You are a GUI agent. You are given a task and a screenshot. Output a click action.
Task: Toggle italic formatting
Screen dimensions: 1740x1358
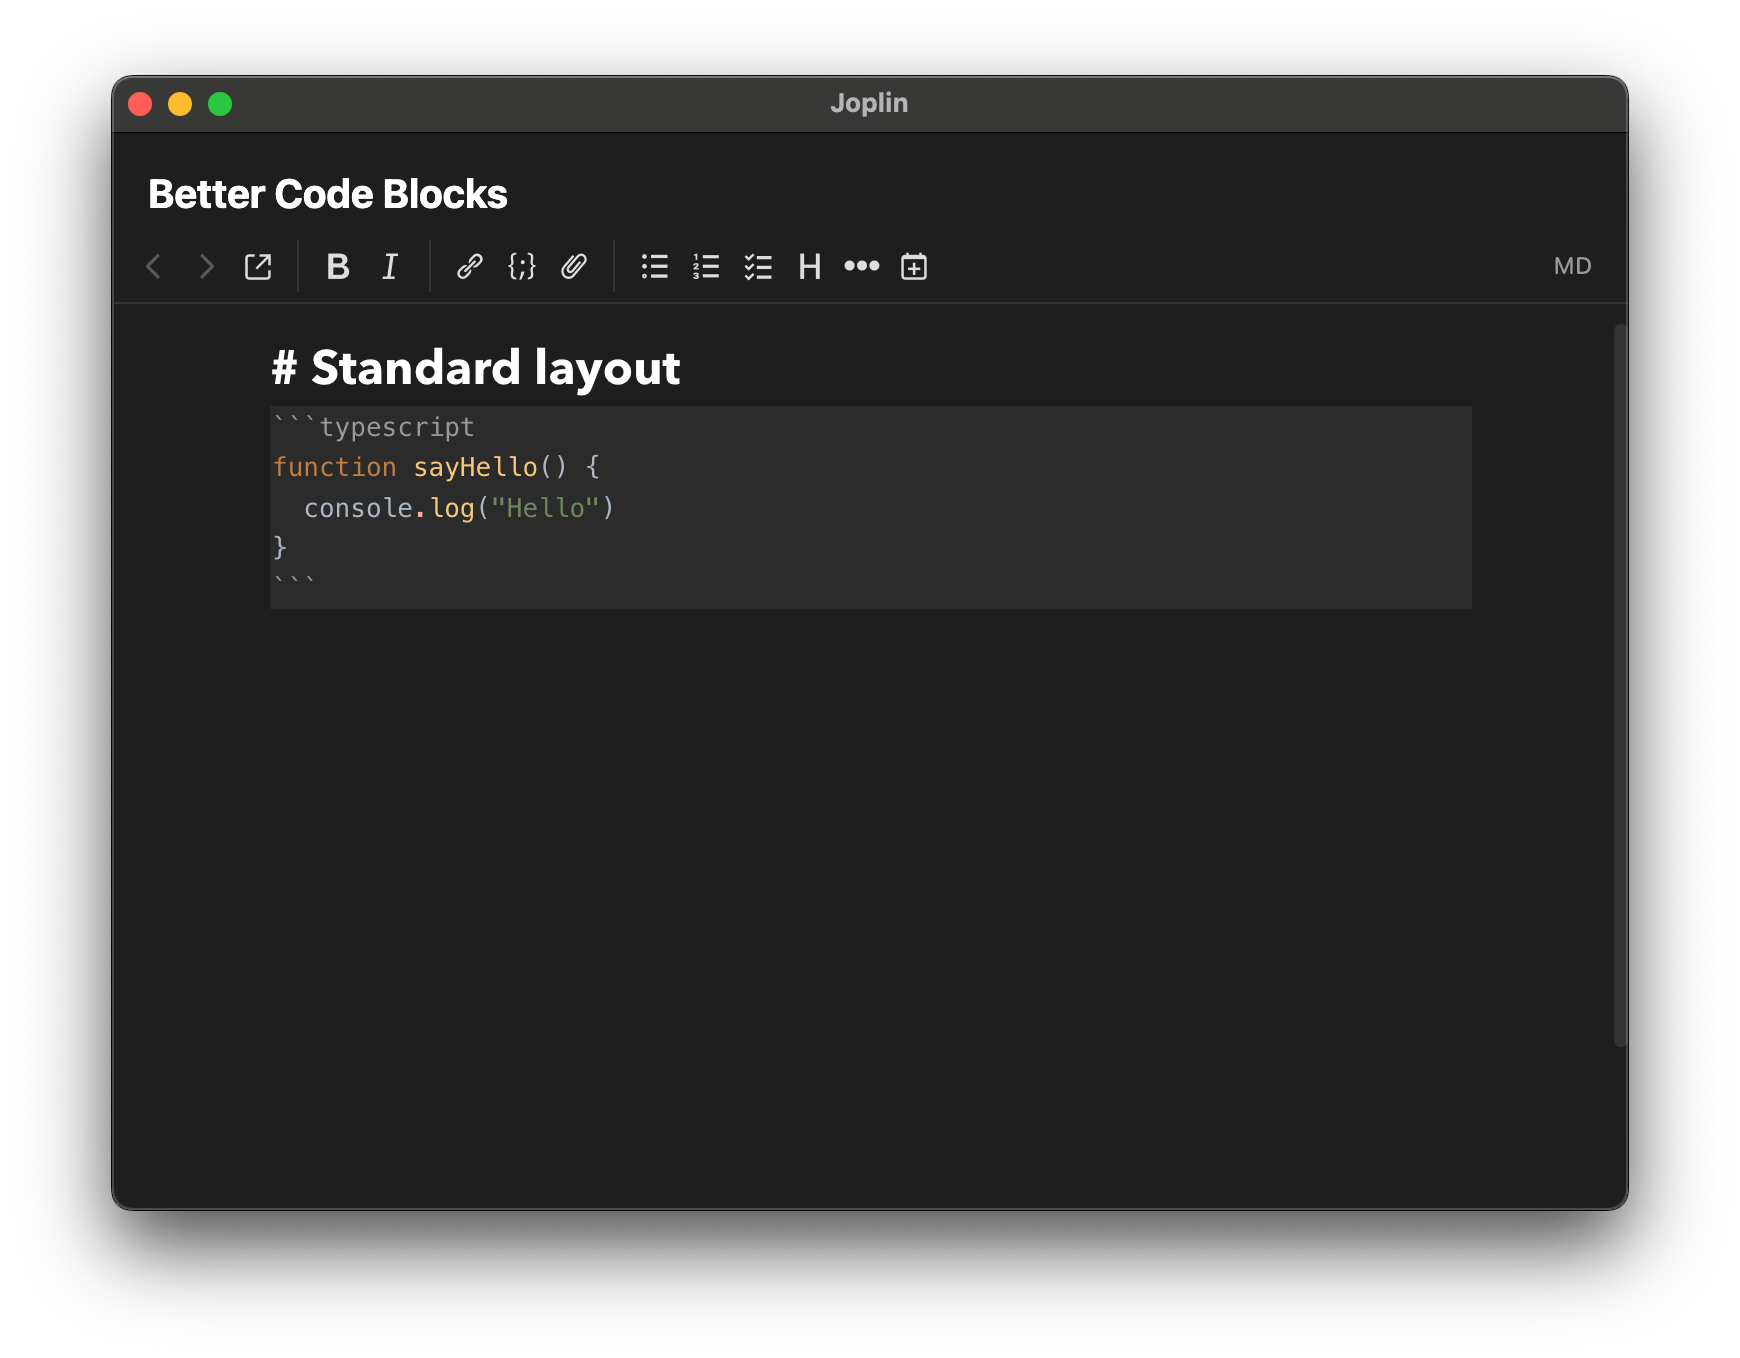[x=390, y=266]
